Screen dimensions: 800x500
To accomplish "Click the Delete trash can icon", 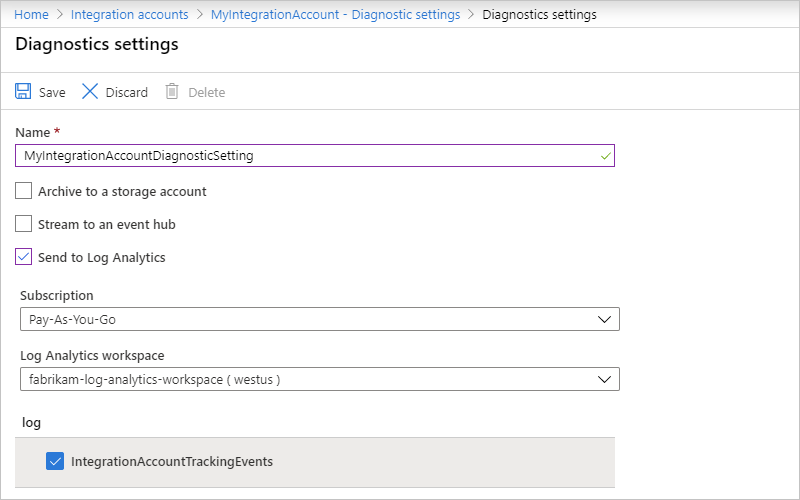I will tap(172, 92).
